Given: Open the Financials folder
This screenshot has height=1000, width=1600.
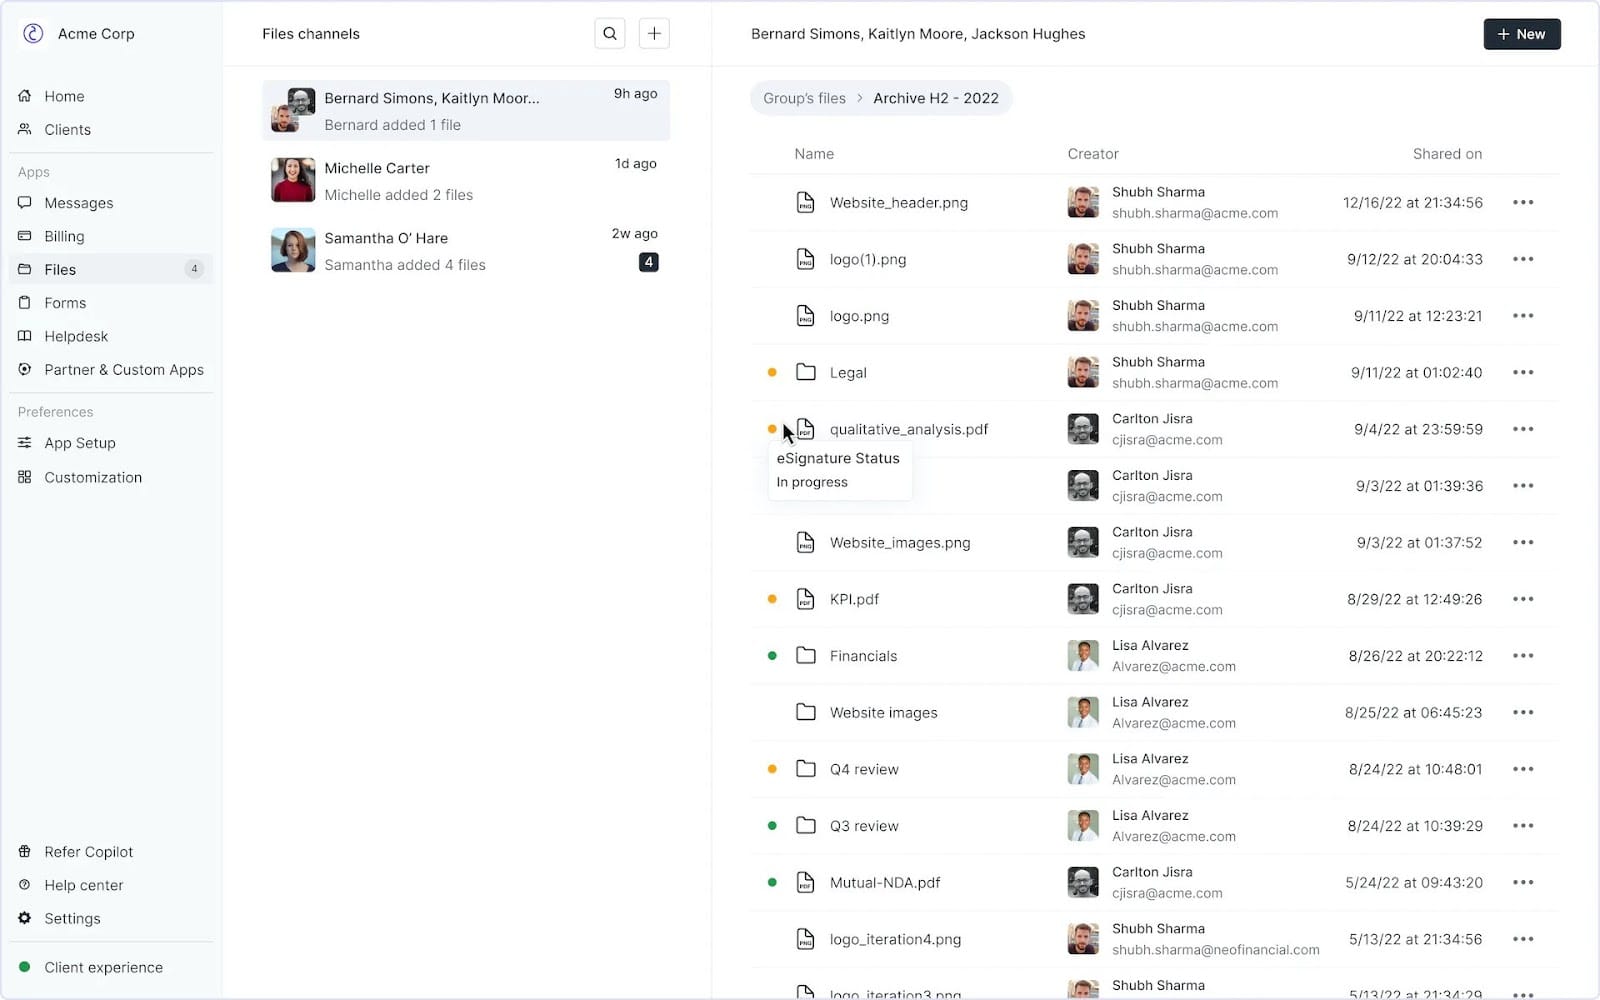Looking at the screenshot, I should point(862,655).
